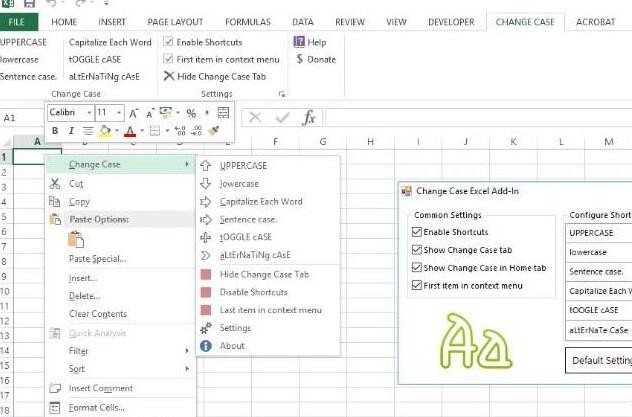Viewport: 632px width, 417px height.
Task: Click Capitalize Each Word ribbon button
Action: pos(110,42)
